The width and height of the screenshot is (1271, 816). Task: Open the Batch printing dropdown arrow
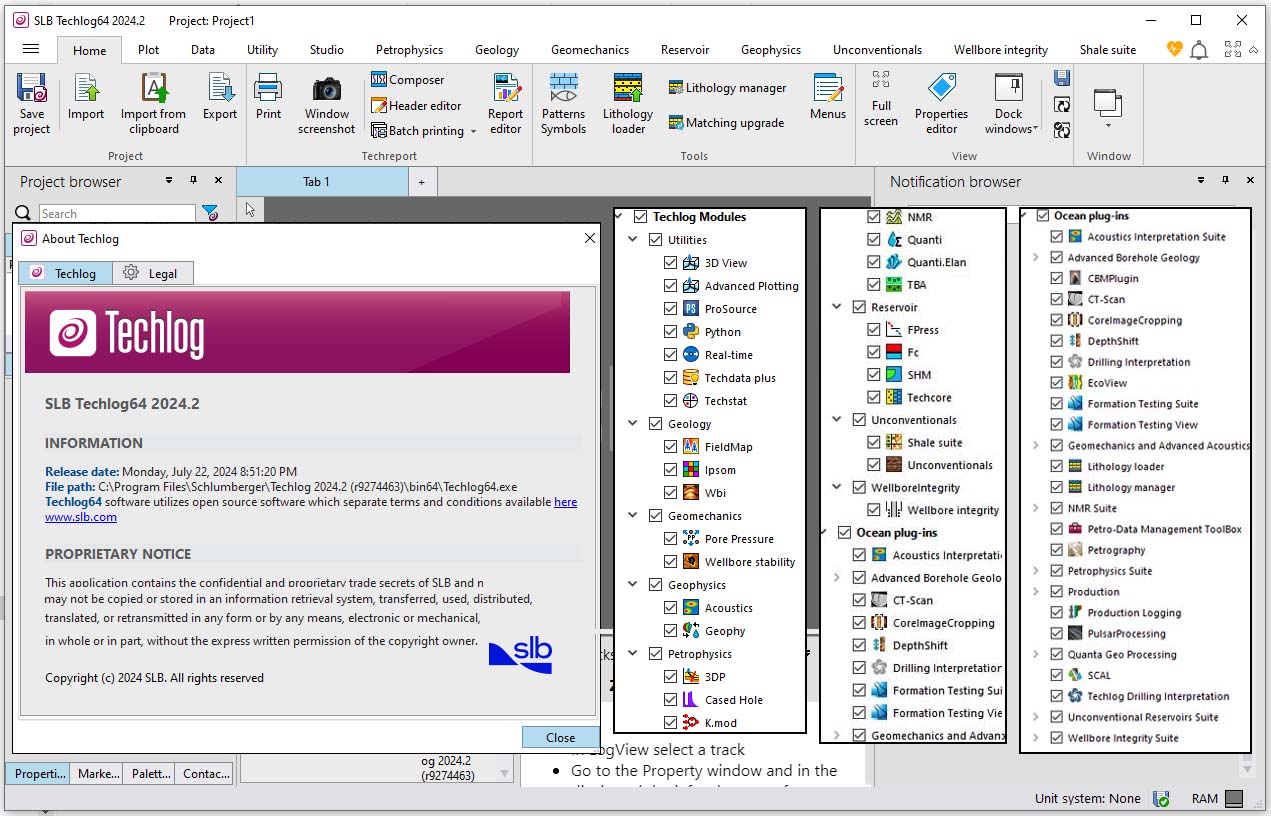473,132
